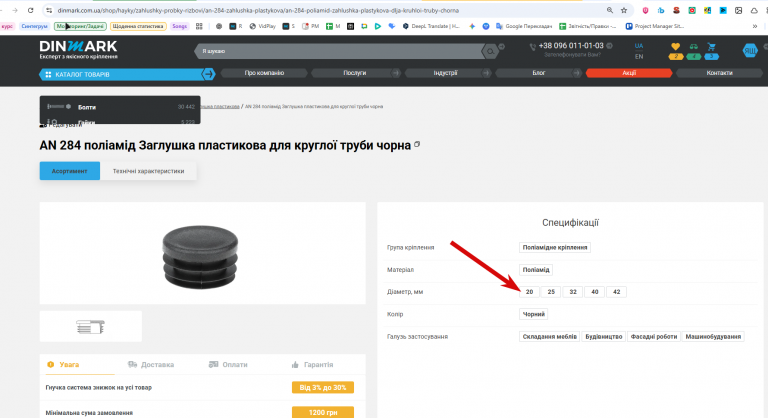768x418 pixels.
Task: Go forward with the browser arrow
Action: pyautogui.click(x=15, y=10)
